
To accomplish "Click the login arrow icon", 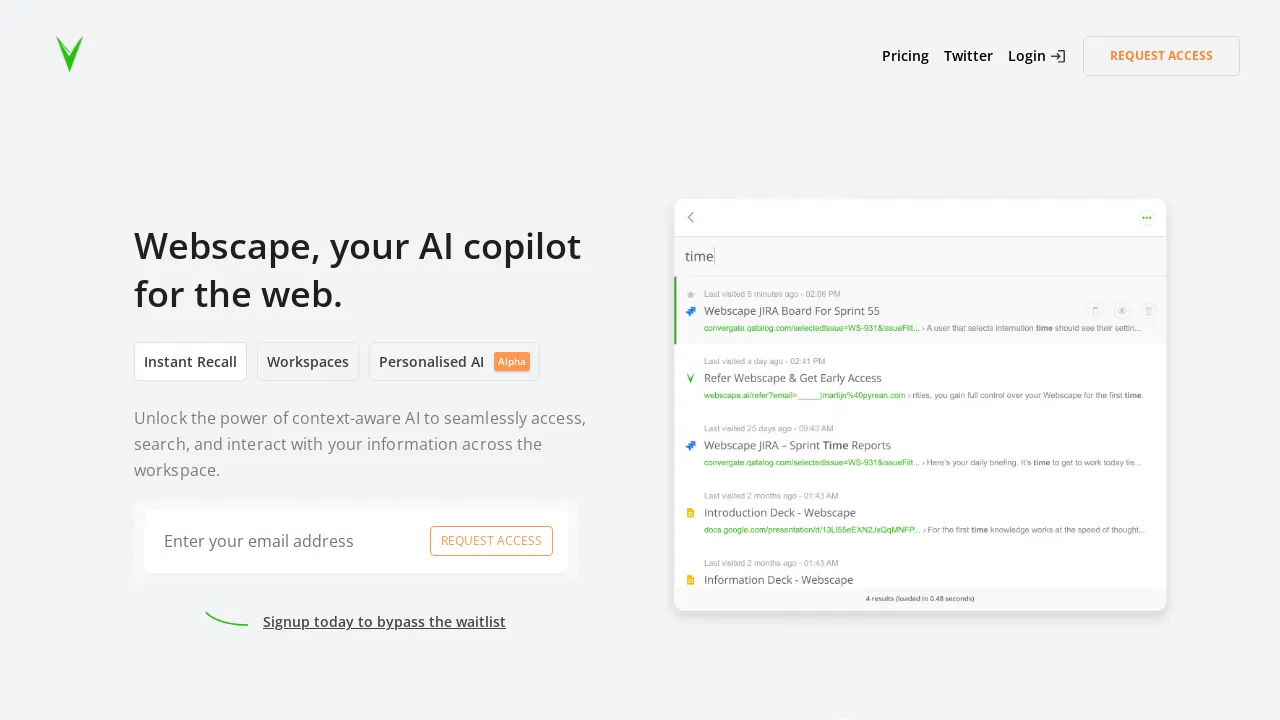I will 1058,56.
